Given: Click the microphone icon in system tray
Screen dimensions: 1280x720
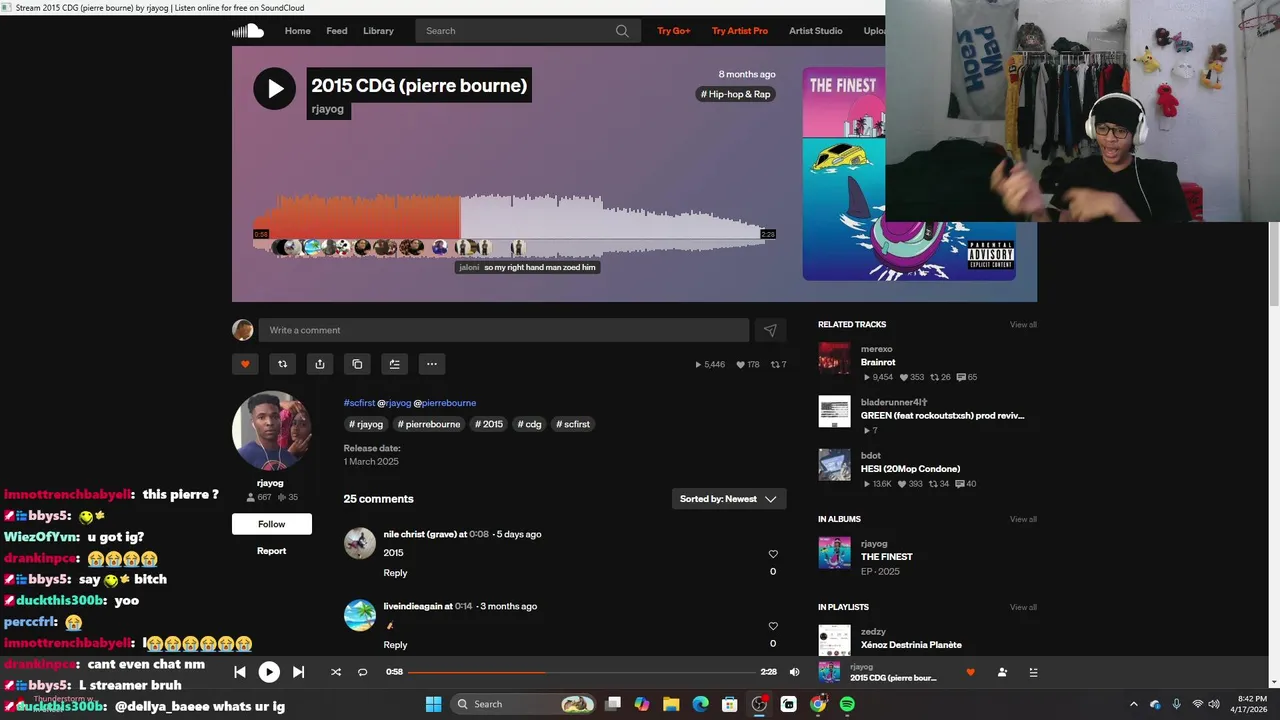Looking at the screenshot, I should coord(1176,704).
